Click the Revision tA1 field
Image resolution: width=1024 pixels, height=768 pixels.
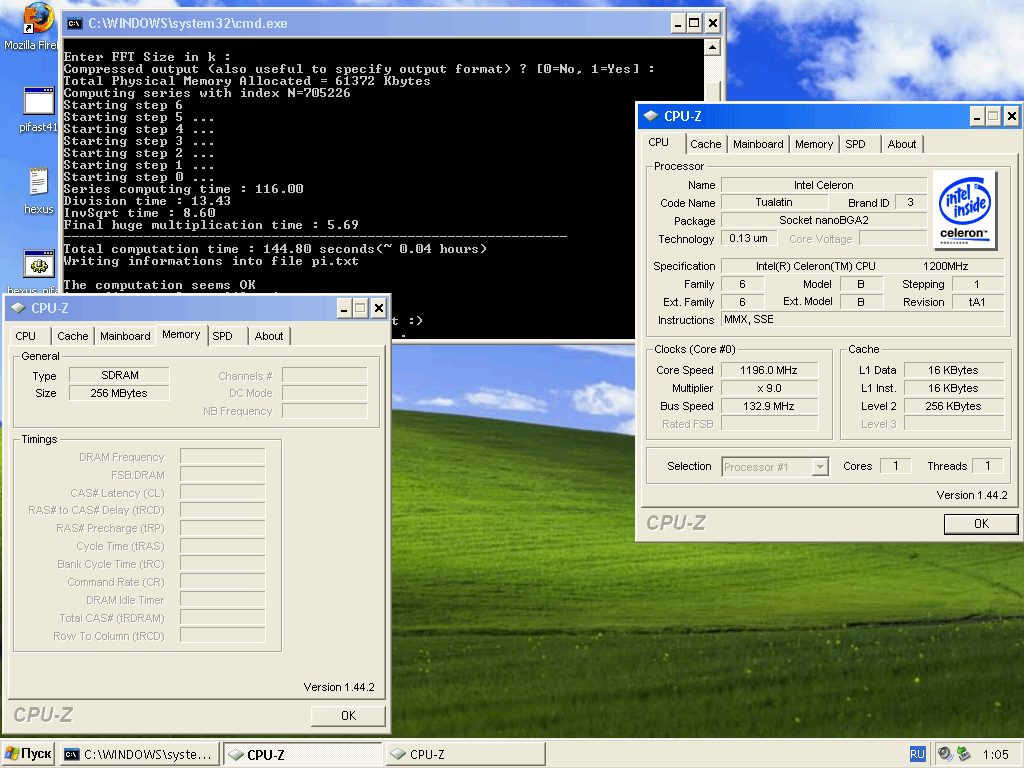click(x=977, y=302)
